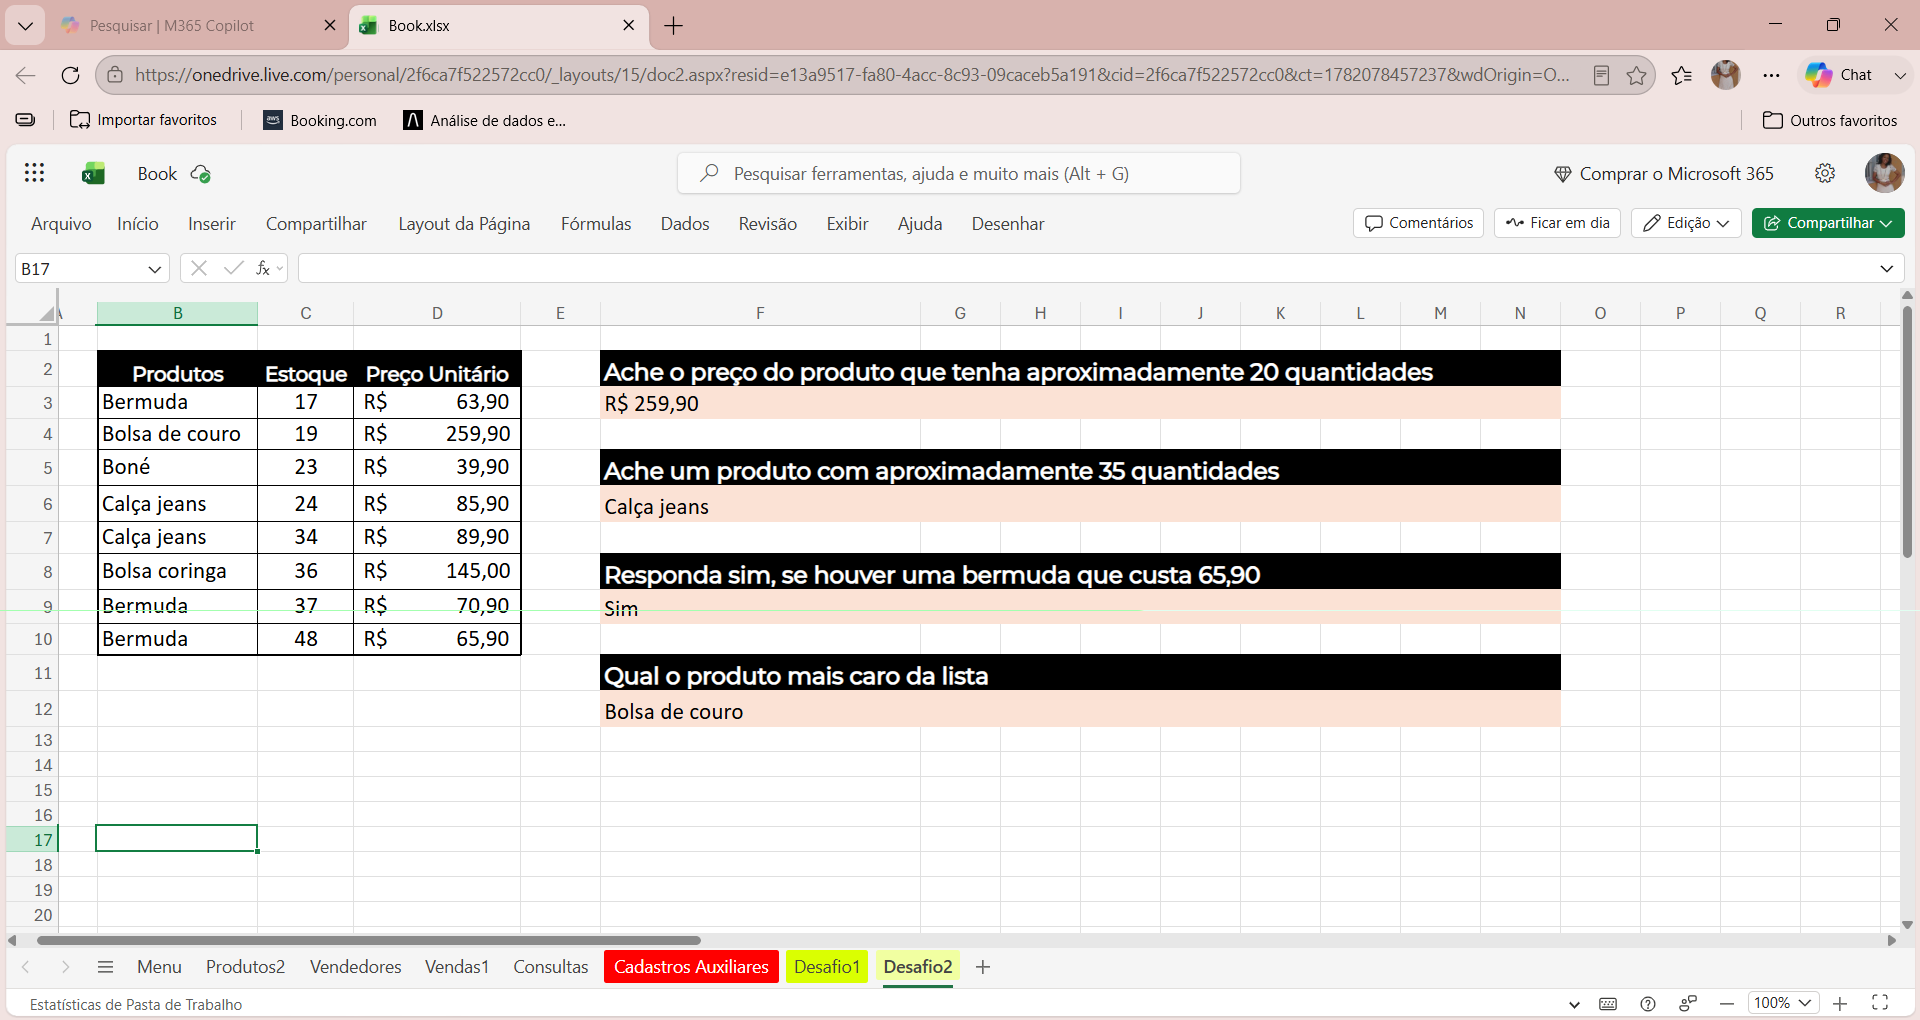Check the cloud save status icon
This screenshot has width=1920, height=1020.
tap(200, 174)
